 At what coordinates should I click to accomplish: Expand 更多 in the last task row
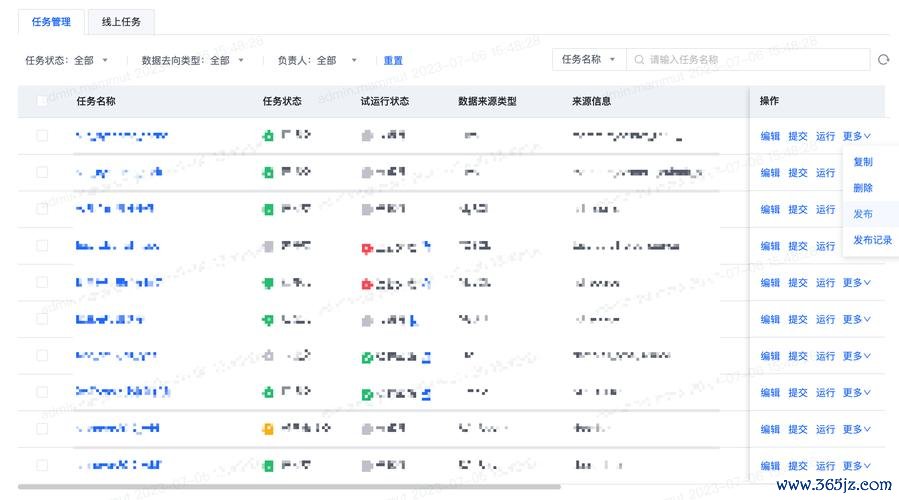(x=857, y=466)
